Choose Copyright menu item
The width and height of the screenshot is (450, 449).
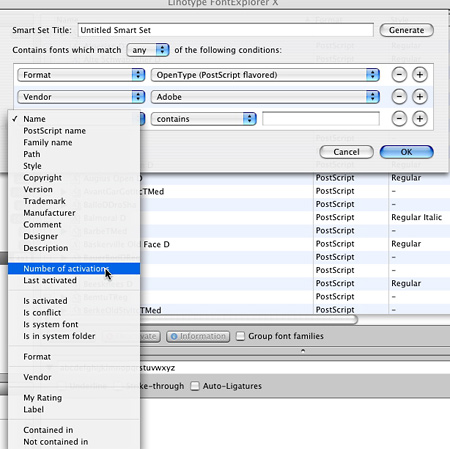(74, 178)
